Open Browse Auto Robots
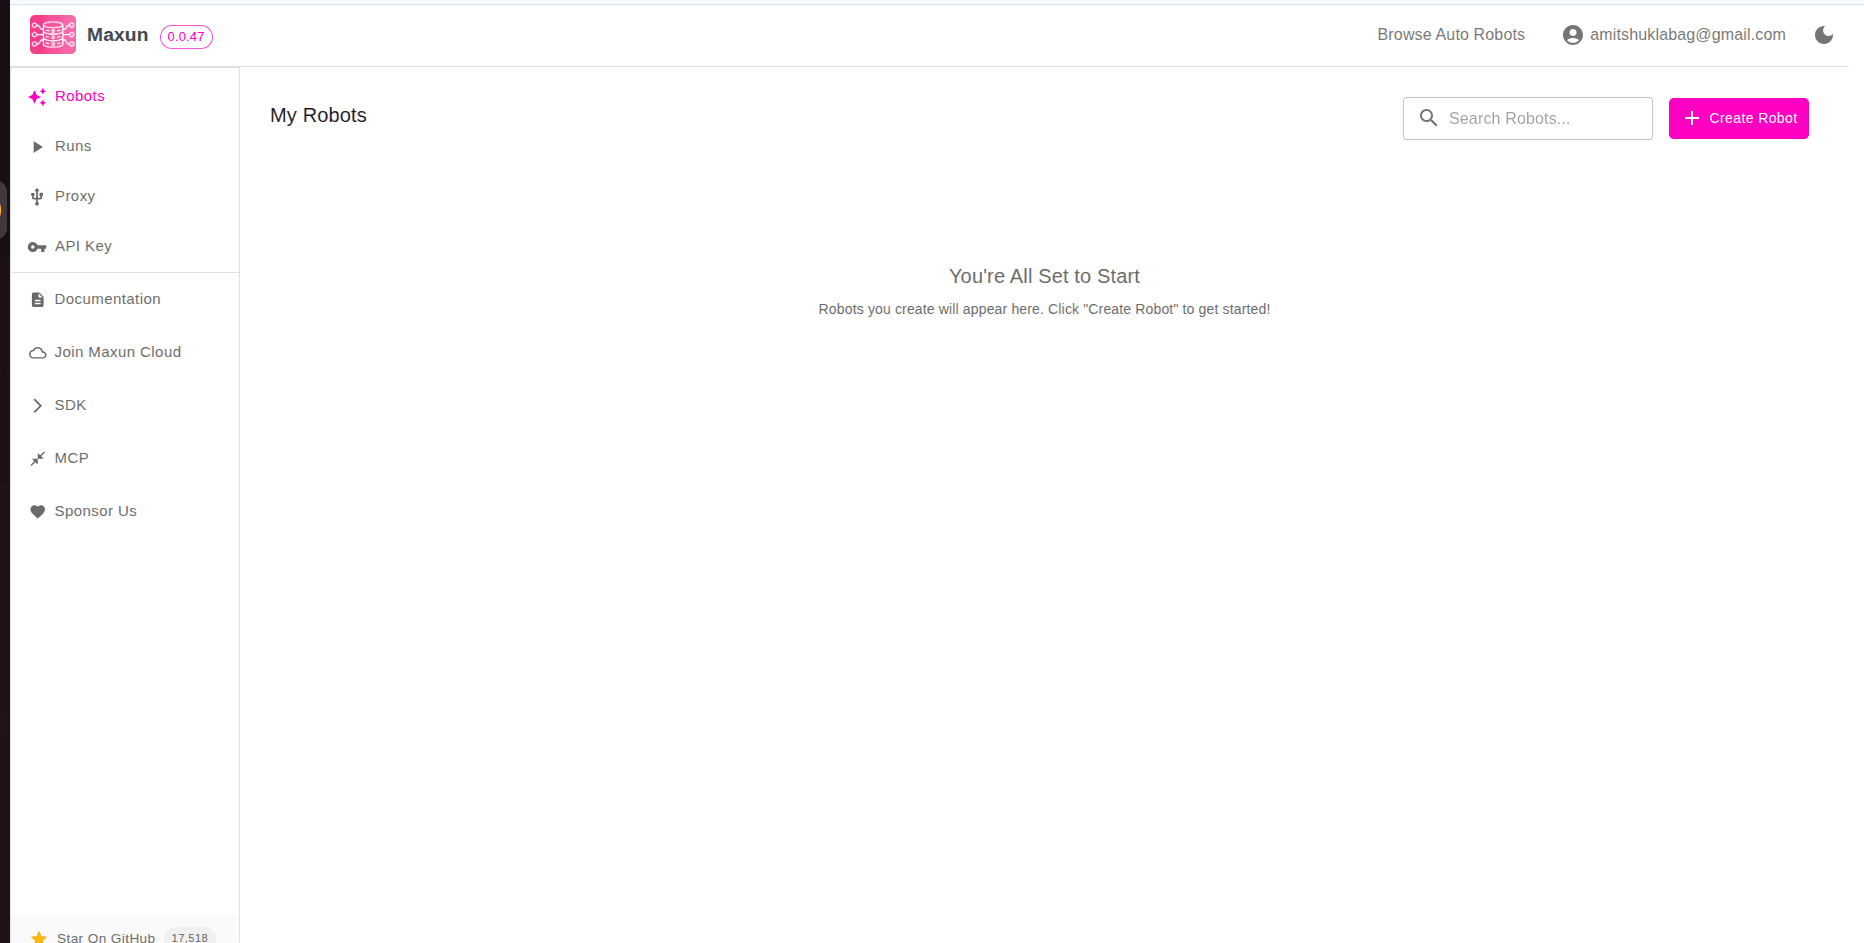This screenshot has width=1864, height=943. pos(1451,35)
